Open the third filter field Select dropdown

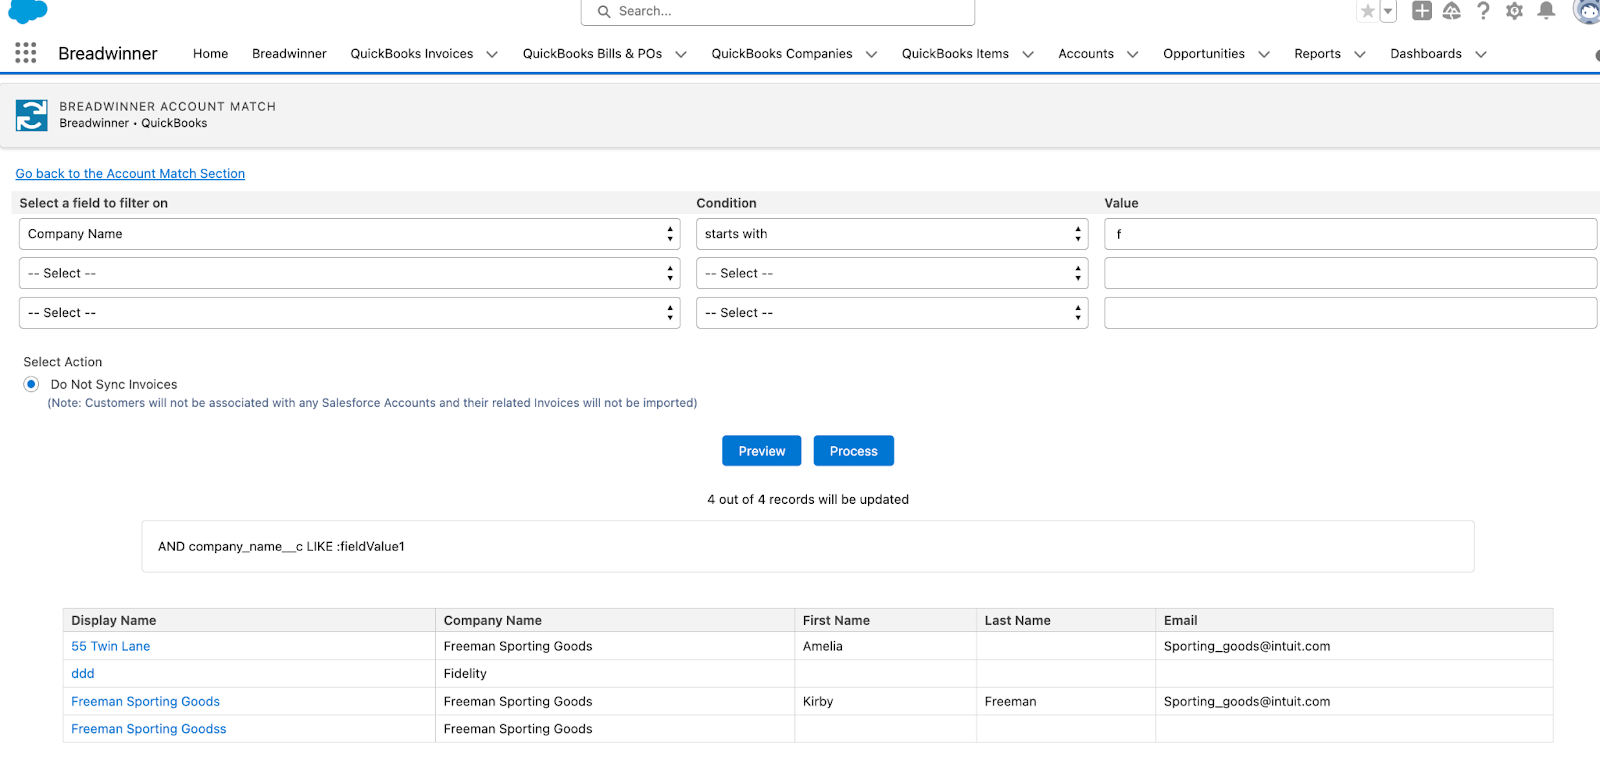(349, 313)
